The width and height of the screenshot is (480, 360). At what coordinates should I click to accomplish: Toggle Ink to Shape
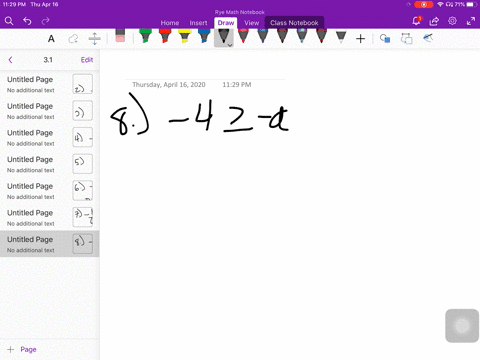pos(385,39)
